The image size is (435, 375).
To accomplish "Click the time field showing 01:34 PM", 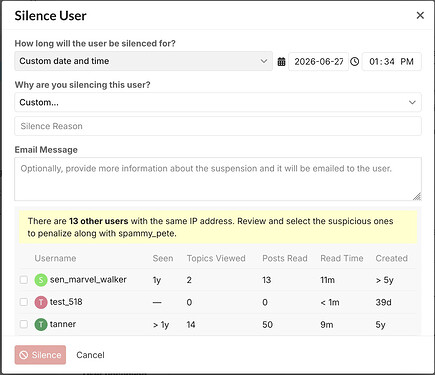I will coord(392,62).
